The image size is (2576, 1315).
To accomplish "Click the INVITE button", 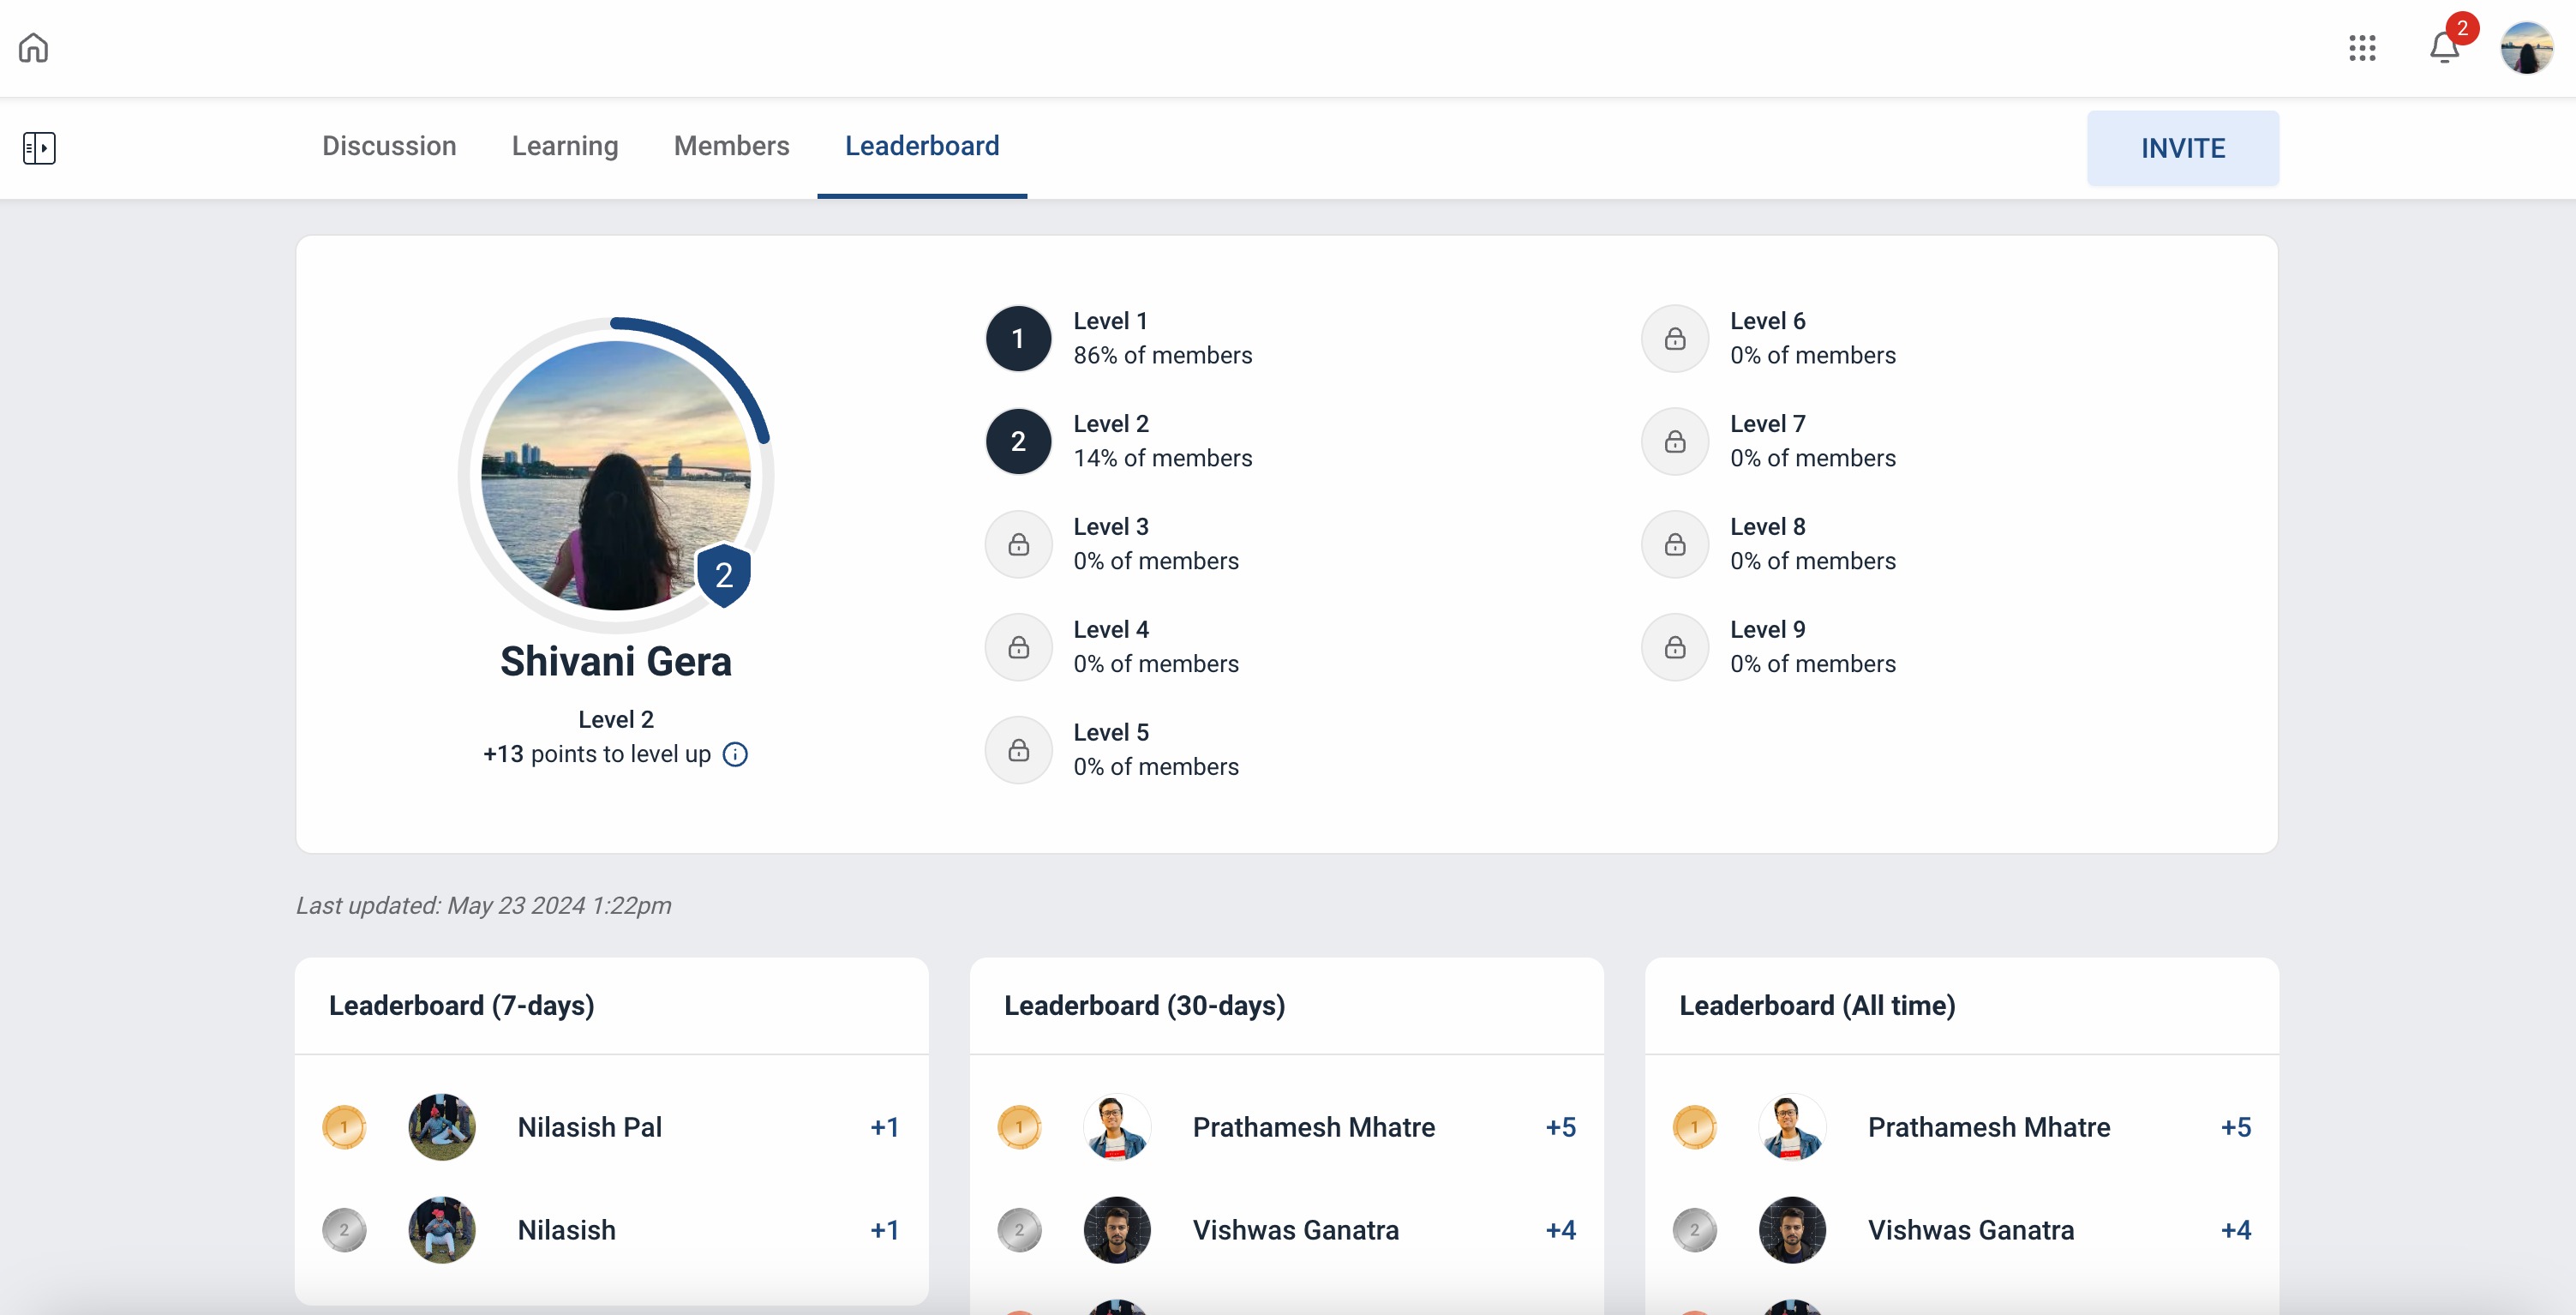I will click(x=2182, y=148).
